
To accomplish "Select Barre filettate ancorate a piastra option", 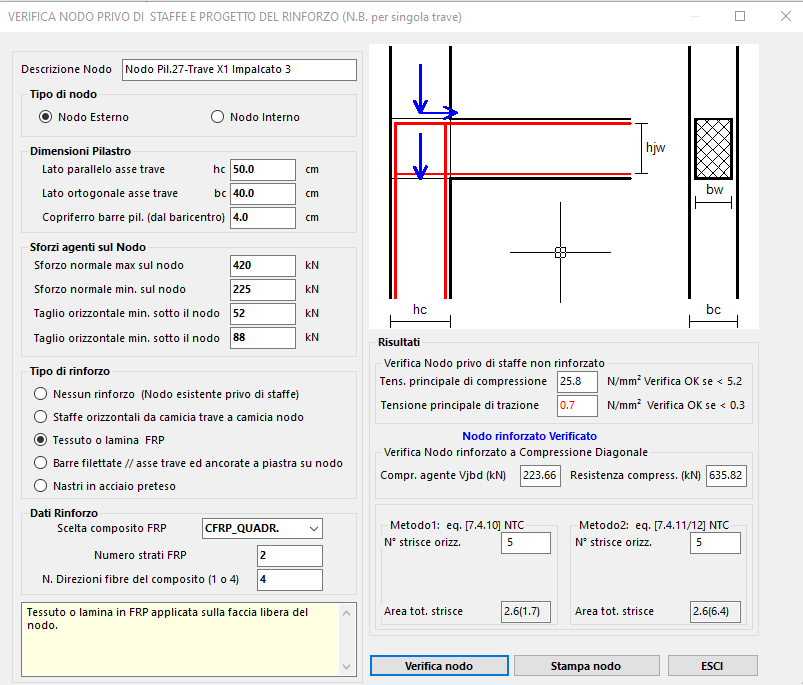I will [x=40, y=463].
